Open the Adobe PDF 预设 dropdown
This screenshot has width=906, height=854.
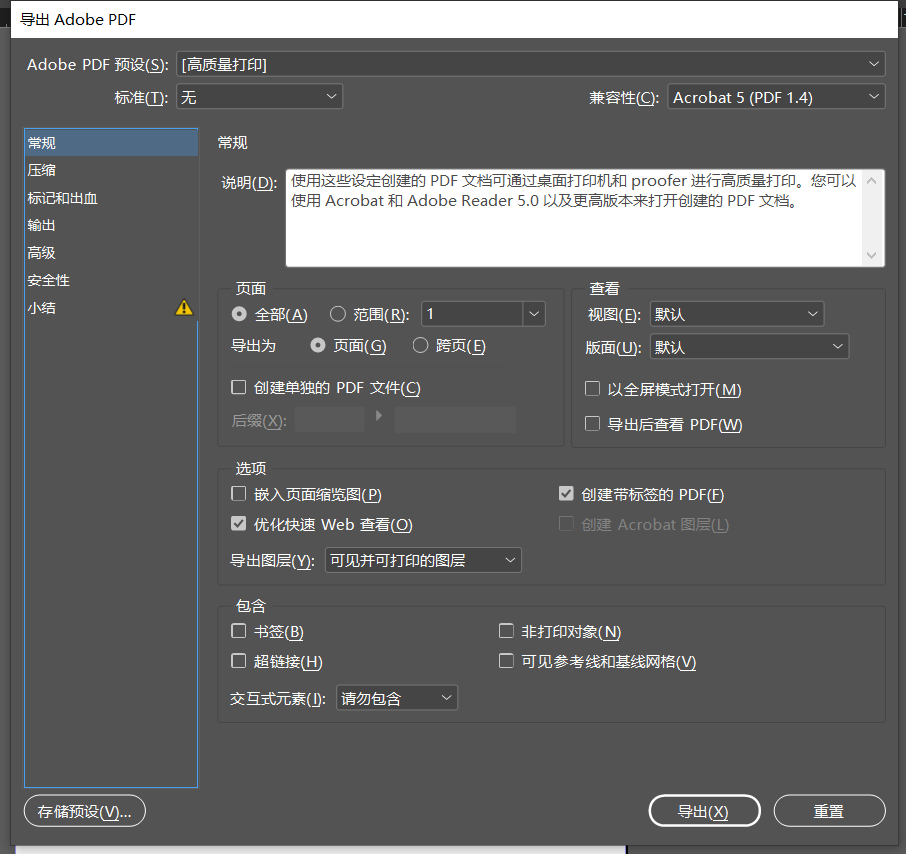[530, 64]
